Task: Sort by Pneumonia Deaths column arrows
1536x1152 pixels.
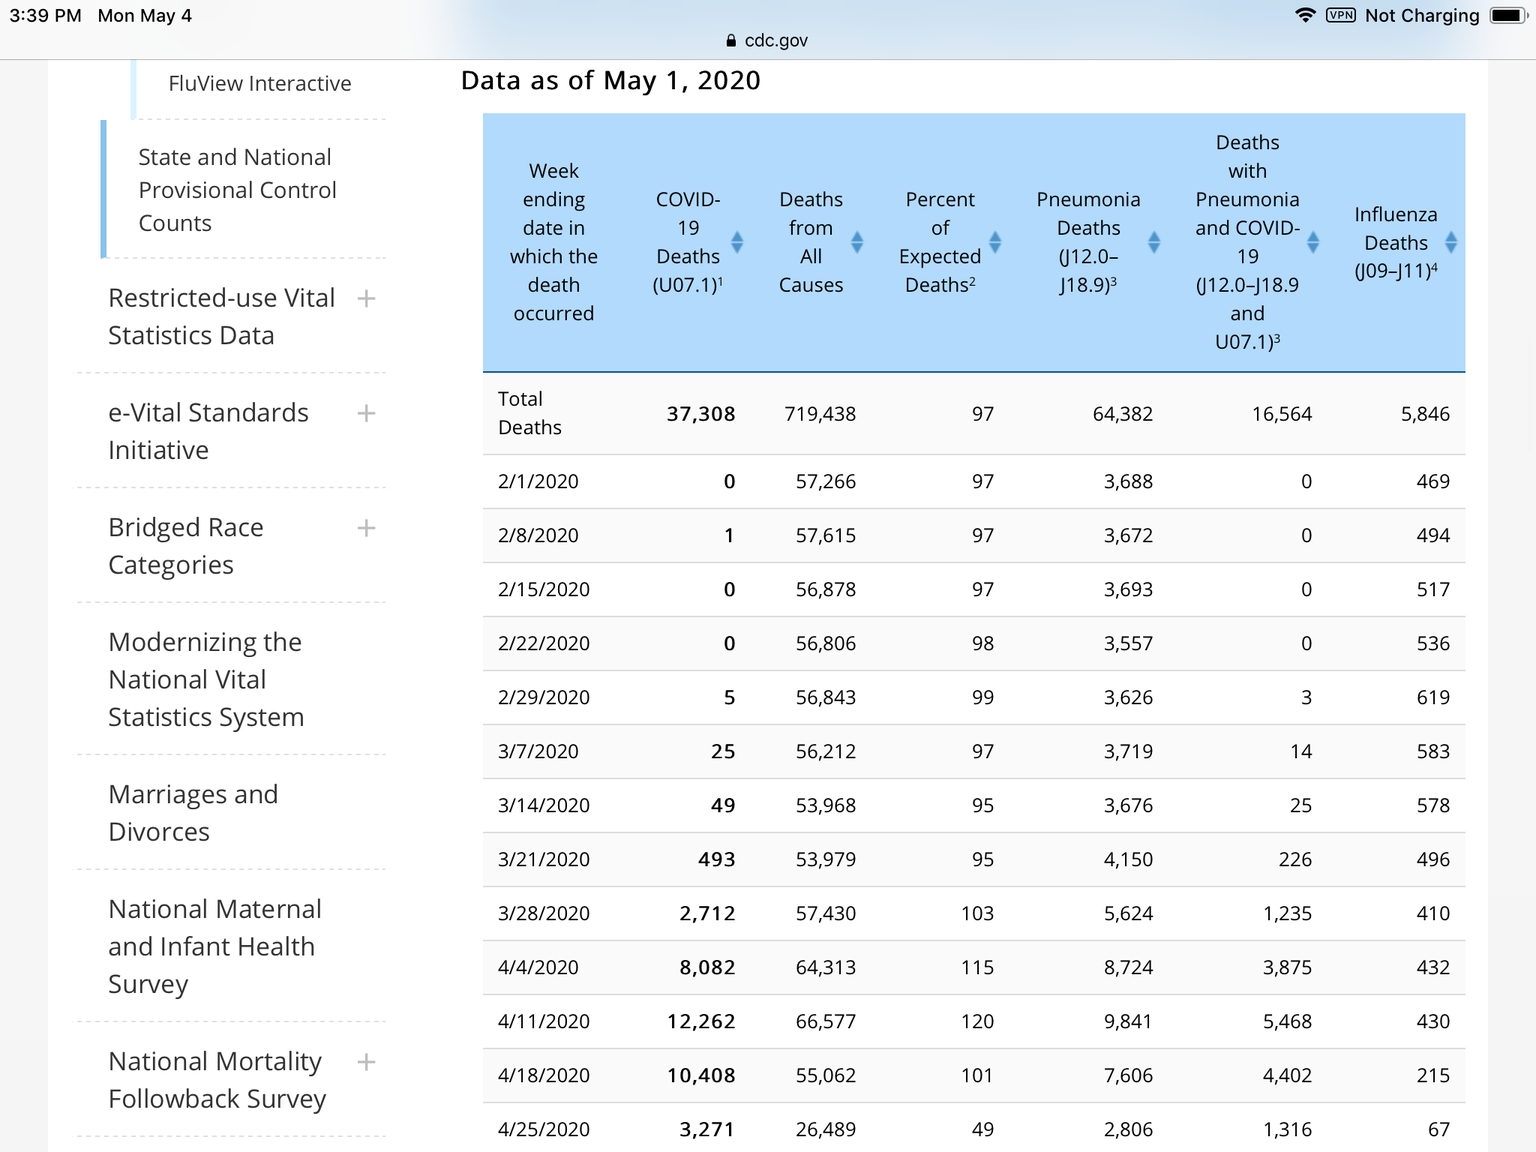Action: pos(1154,242)
